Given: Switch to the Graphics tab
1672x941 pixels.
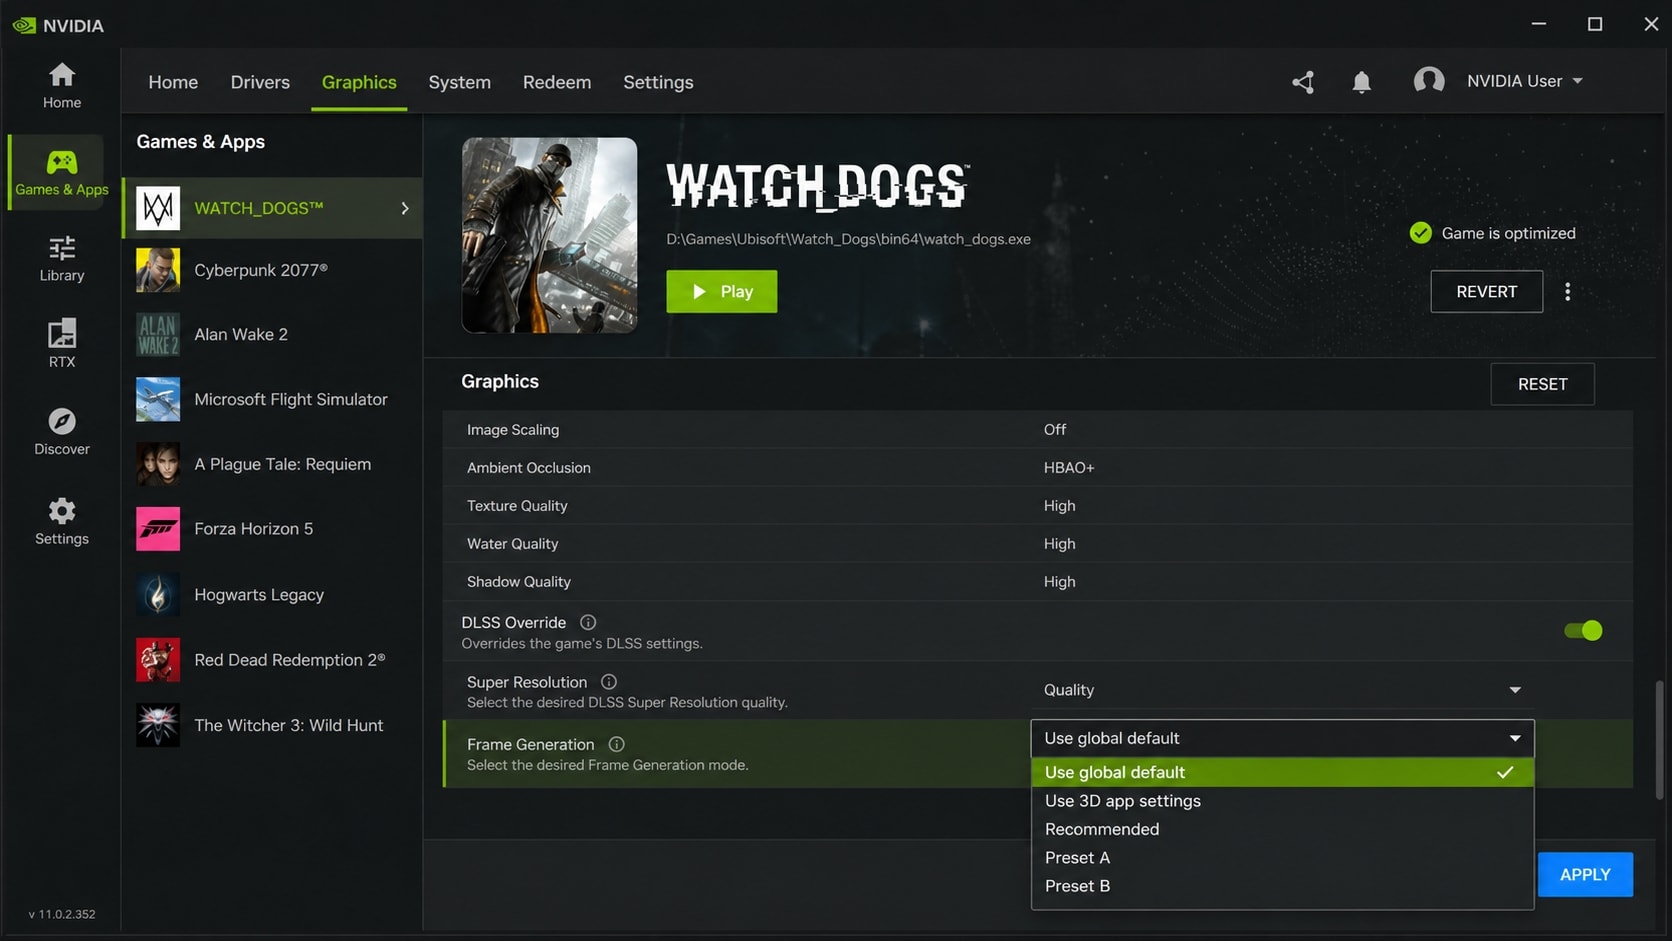Looking at the screenshot, I should click(359, 82).
